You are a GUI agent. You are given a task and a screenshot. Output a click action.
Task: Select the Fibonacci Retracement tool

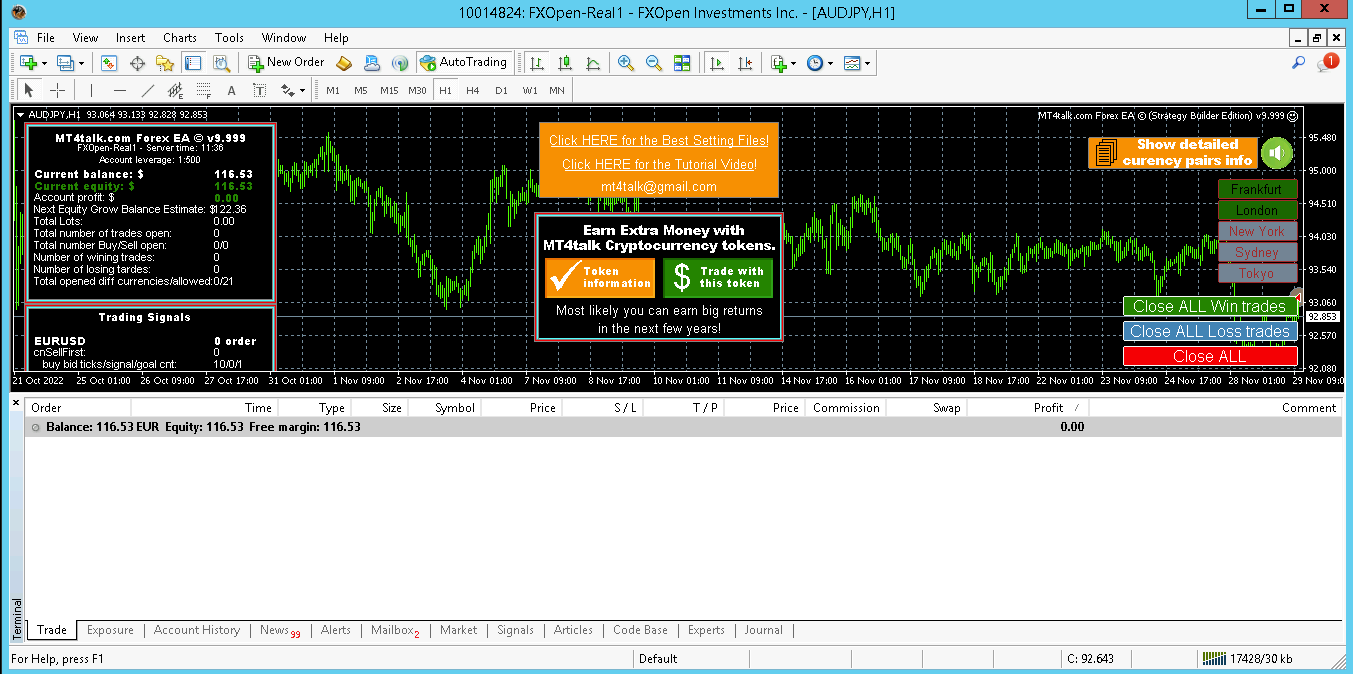coord(203,90)
